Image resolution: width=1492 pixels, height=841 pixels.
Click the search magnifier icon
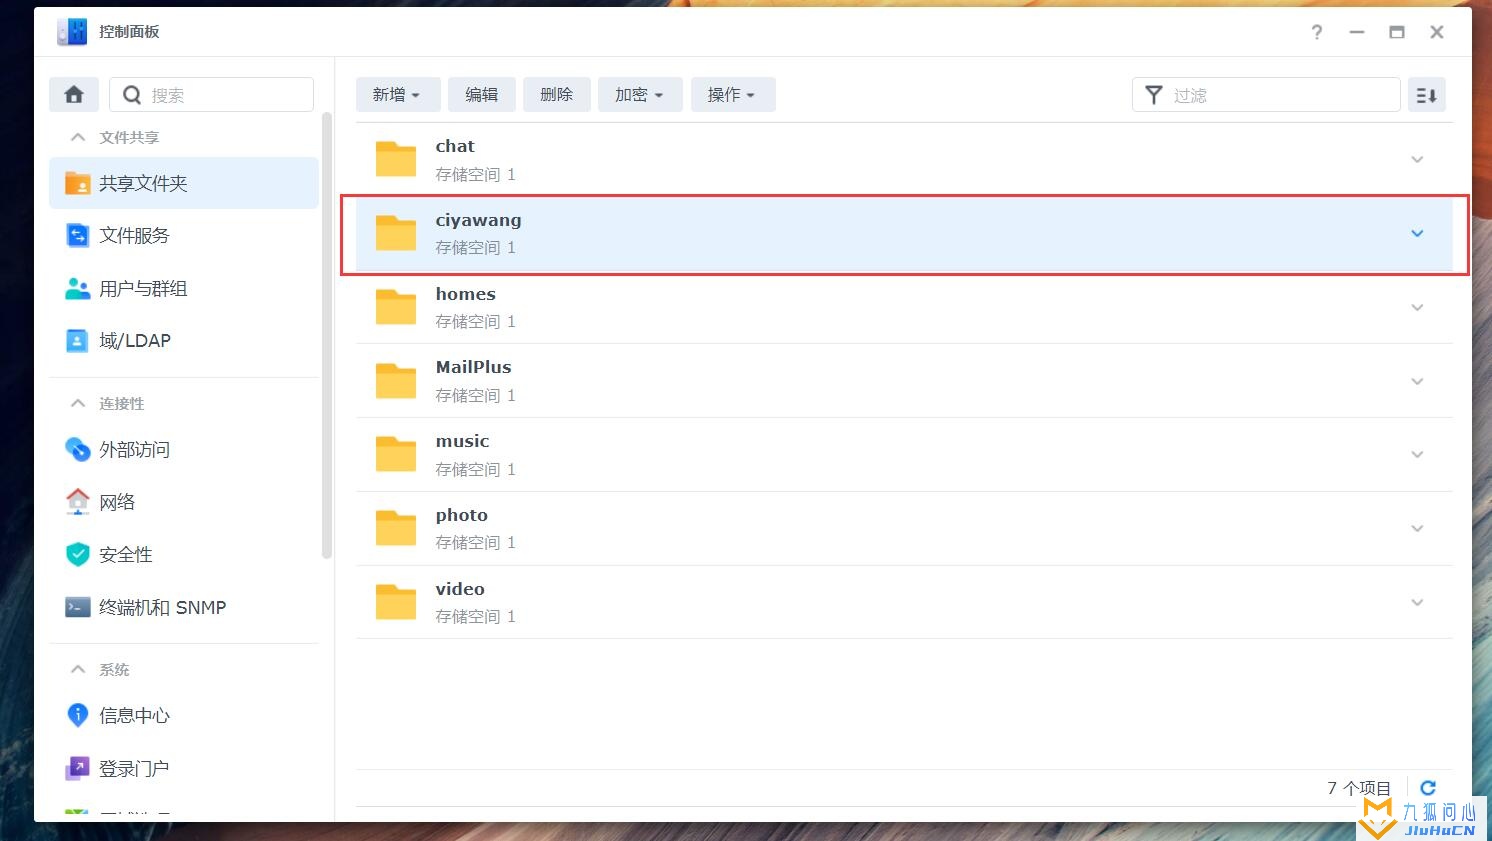[132, 95]
